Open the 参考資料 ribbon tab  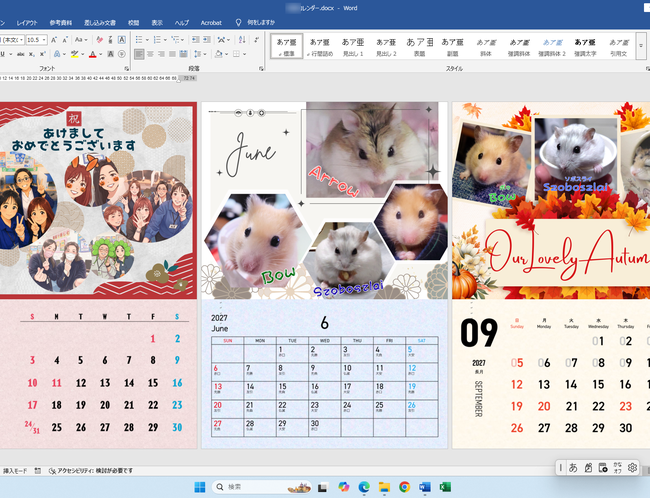click(61, 23)
